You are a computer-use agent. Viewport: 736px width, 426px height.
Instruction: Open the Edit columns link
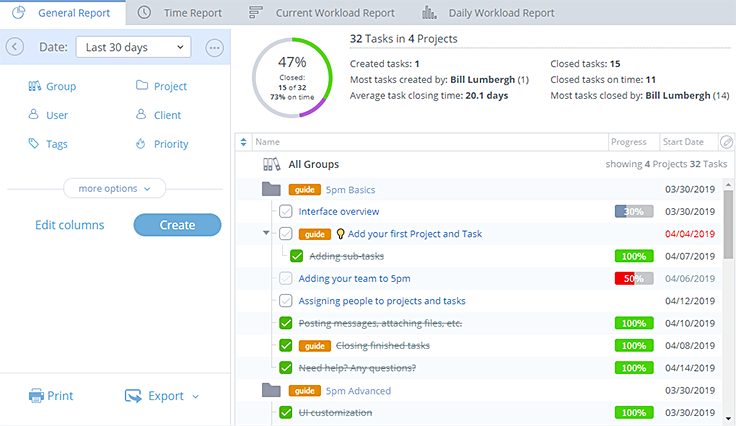click(70, 225)
